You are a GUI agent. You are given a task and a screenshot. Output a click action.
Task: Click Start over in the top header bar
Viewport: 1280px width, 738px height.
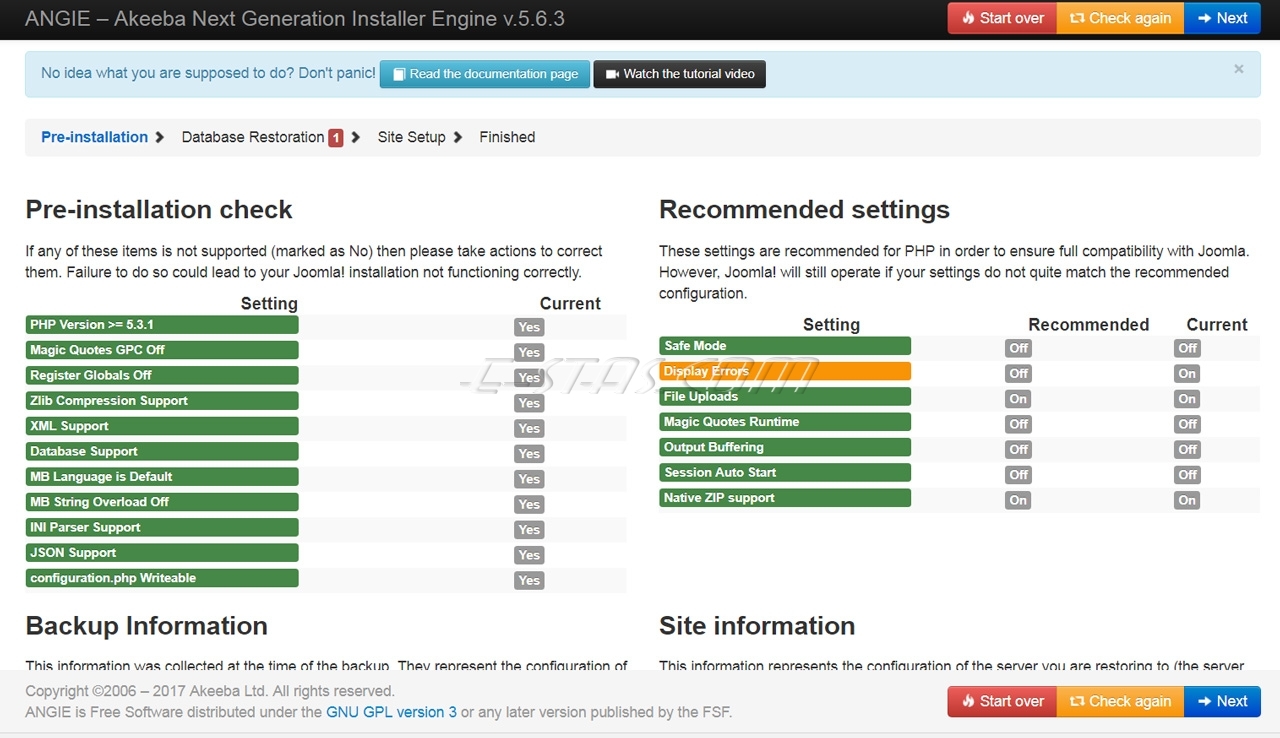pyautogui.click(x=1002, y=18)
